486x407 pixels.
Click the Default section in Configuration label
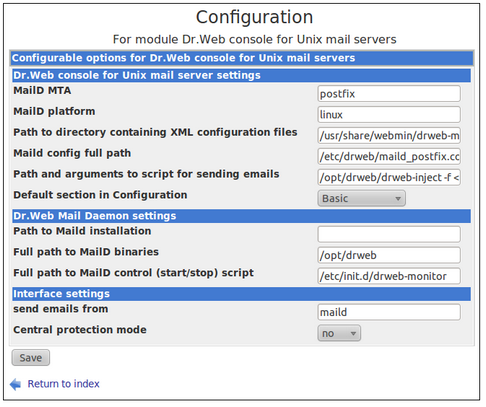pos(100,195)
